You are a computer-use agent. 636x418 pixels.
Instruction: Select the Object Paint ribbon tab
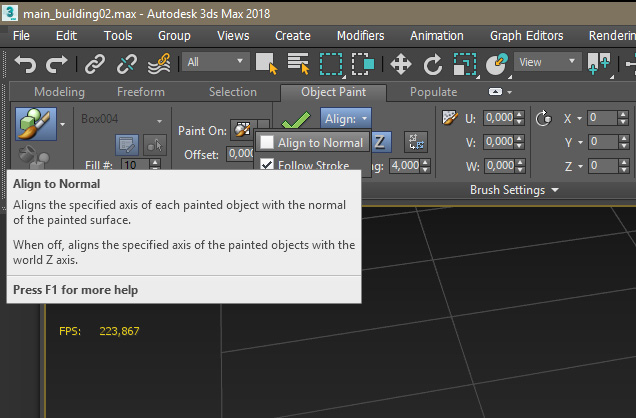333,92
